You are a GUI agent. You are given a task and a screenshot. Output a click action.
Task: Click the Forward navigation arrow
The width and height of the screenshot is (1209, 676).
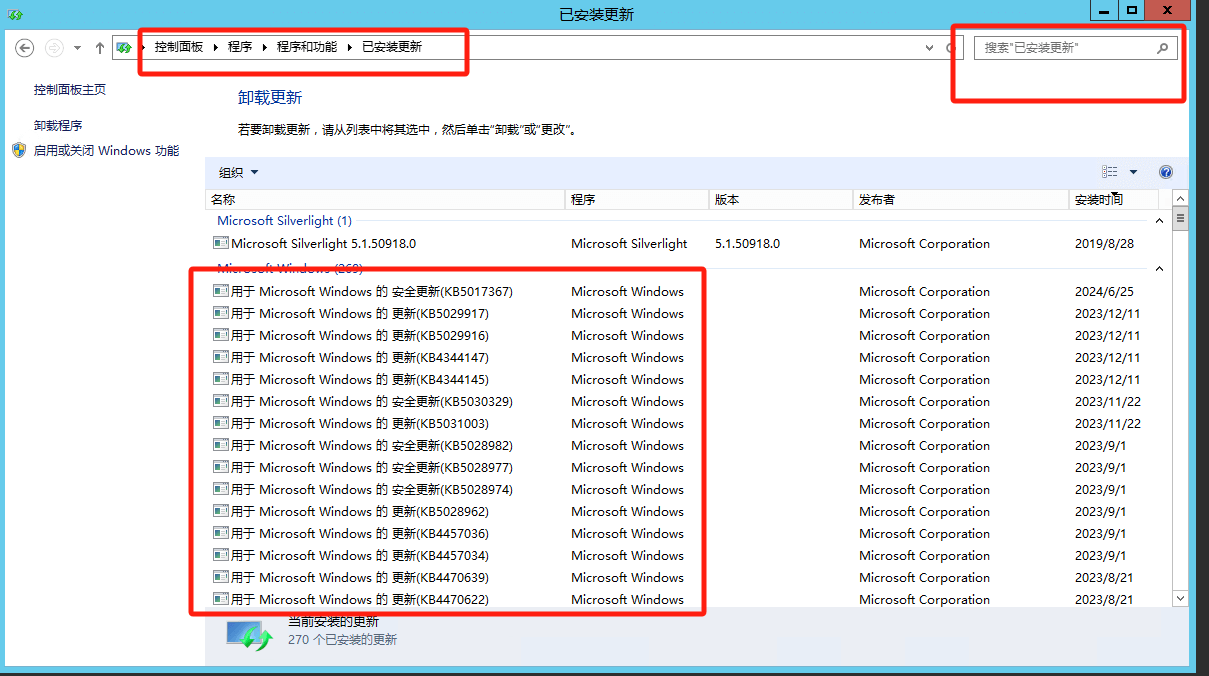[x=55, y=47]
